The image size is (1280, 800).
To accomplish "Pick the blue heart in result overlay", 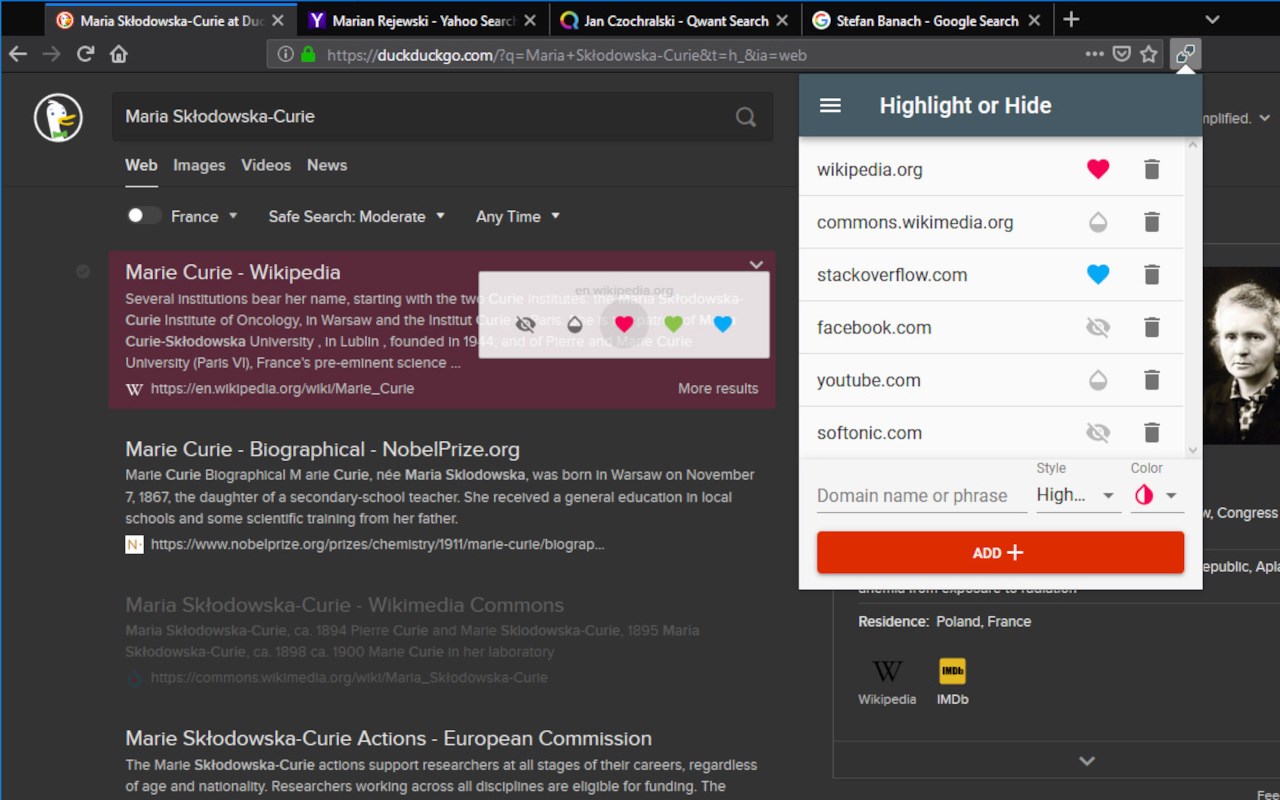I will [723, 324].
